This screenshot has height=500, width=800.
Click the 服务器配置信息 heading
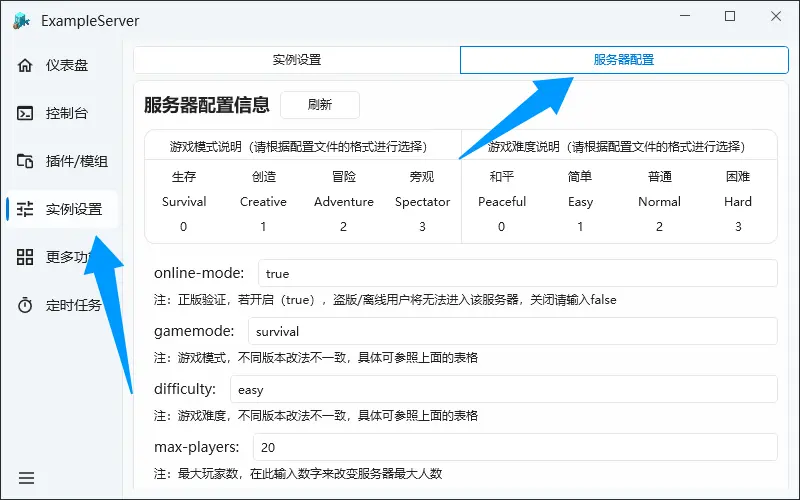coord(207,105)
